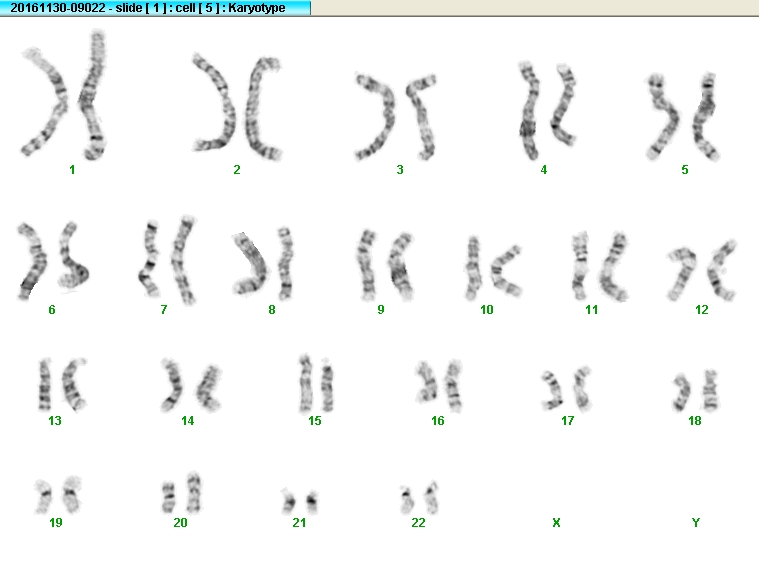This screenshot has width=759, height=576.
Task: Click chromosome label 18
Action: pyautogui.click(x=695, y=421)
